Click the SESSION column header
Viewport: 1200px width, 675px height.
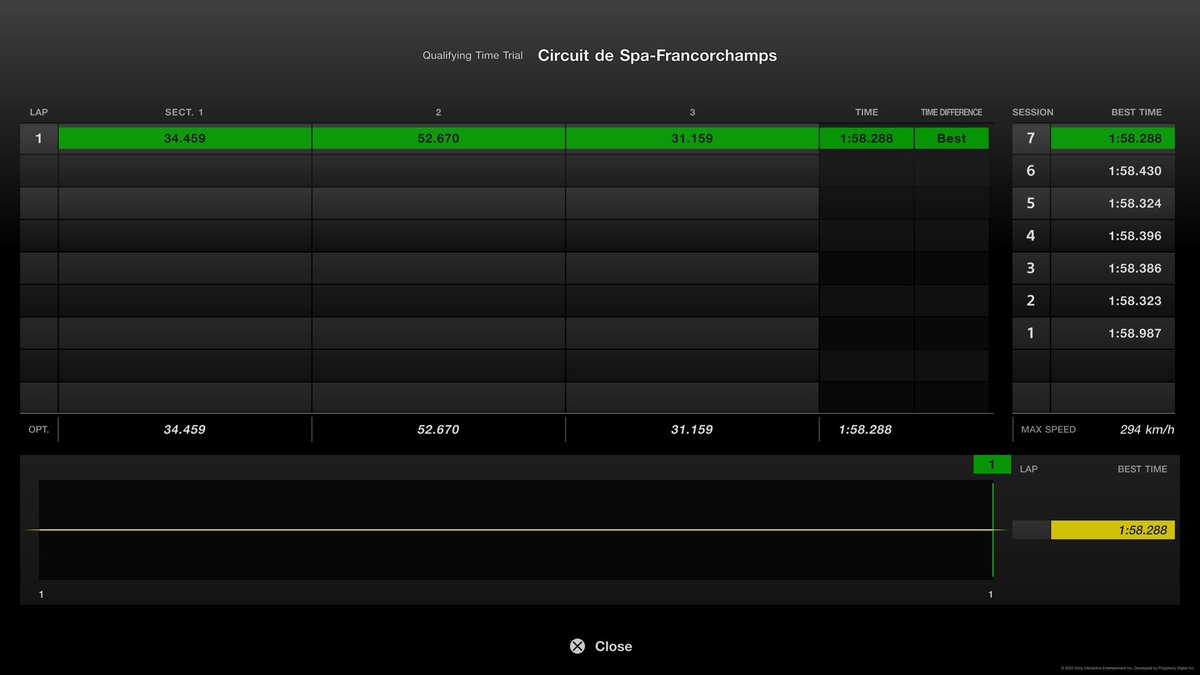tap(1033, 112)
